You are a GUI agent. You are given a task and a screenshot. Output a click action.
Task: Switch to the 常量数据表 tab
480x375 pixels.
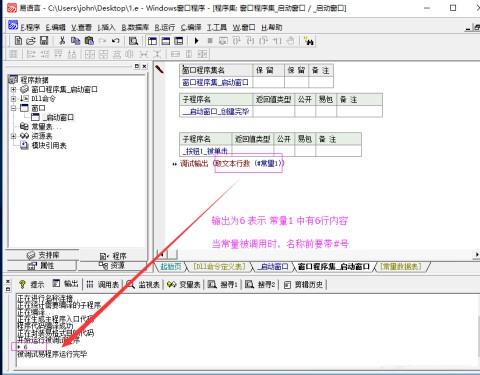(x=401, y=266)
